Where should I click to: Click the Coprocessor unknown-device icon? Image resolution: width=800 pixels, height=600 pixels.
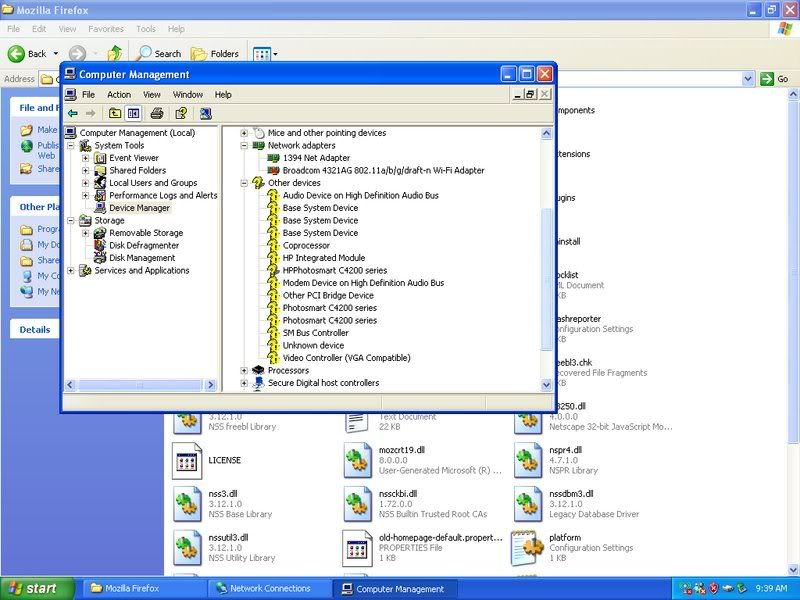pyautogui.click(x=273, y=245)
